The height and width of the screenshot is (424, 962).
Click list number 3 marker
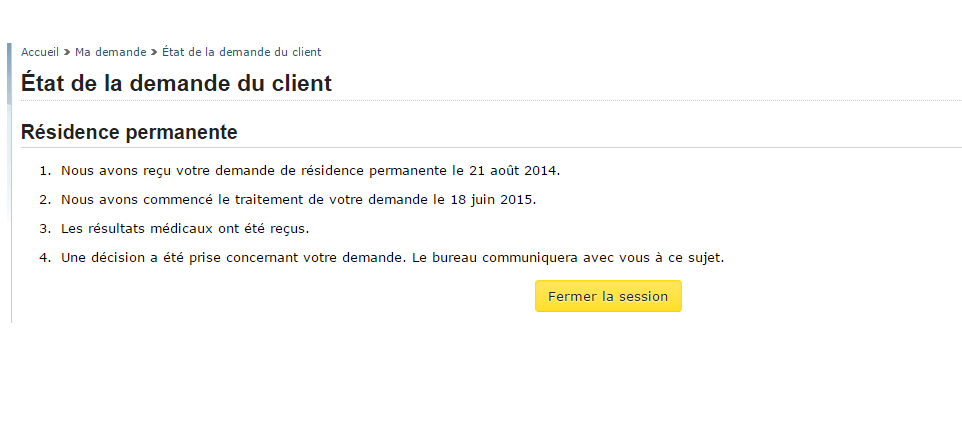[44, 228]
